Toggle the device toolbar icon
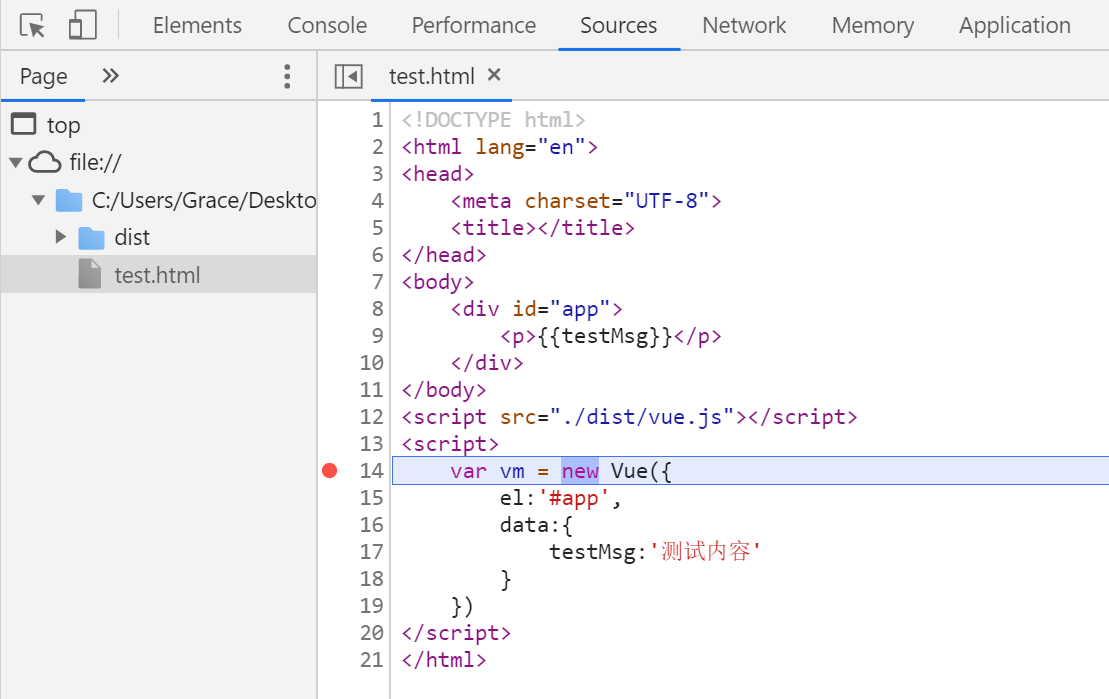 (x=83, y=25)
